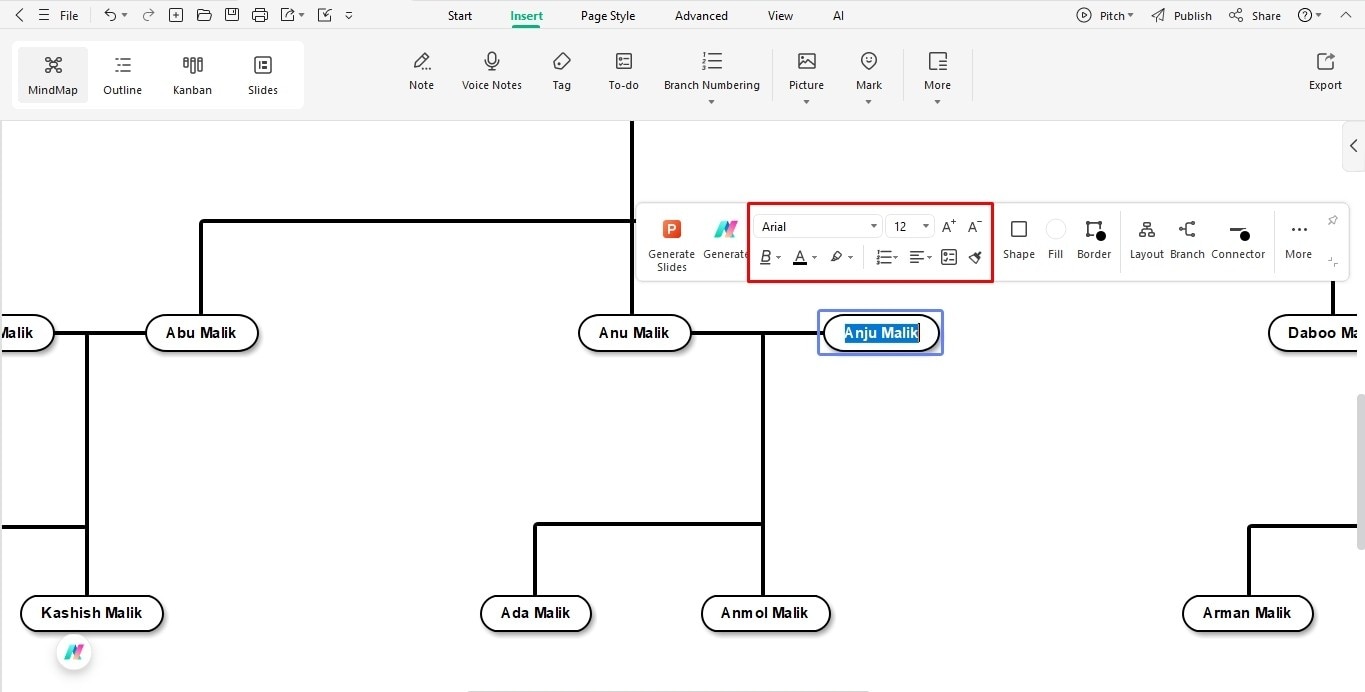Insert a Picture
Image resolution: width=1365 pixels, height=692 pixels.
(806, 70)
